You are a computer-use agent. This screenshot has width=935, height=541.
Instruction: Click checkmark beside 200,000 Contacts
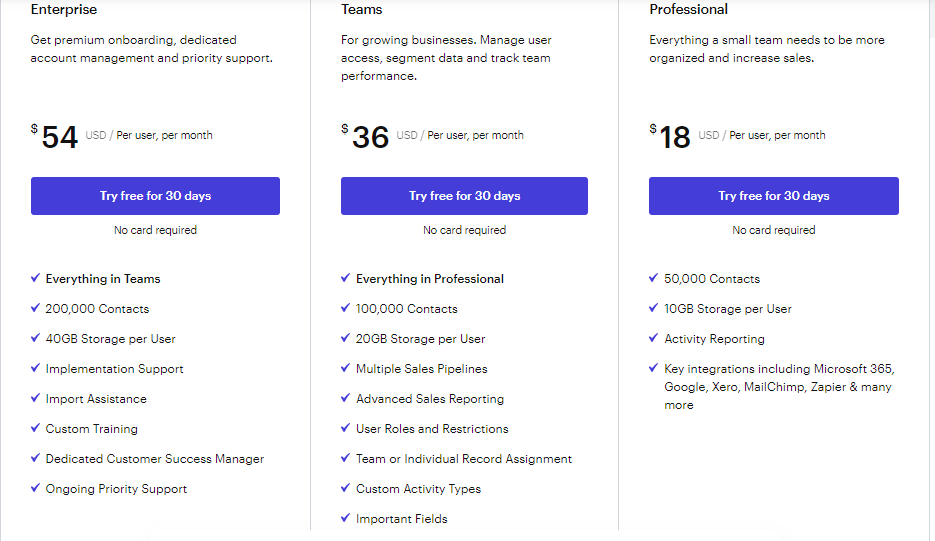(x=35, y=308)
